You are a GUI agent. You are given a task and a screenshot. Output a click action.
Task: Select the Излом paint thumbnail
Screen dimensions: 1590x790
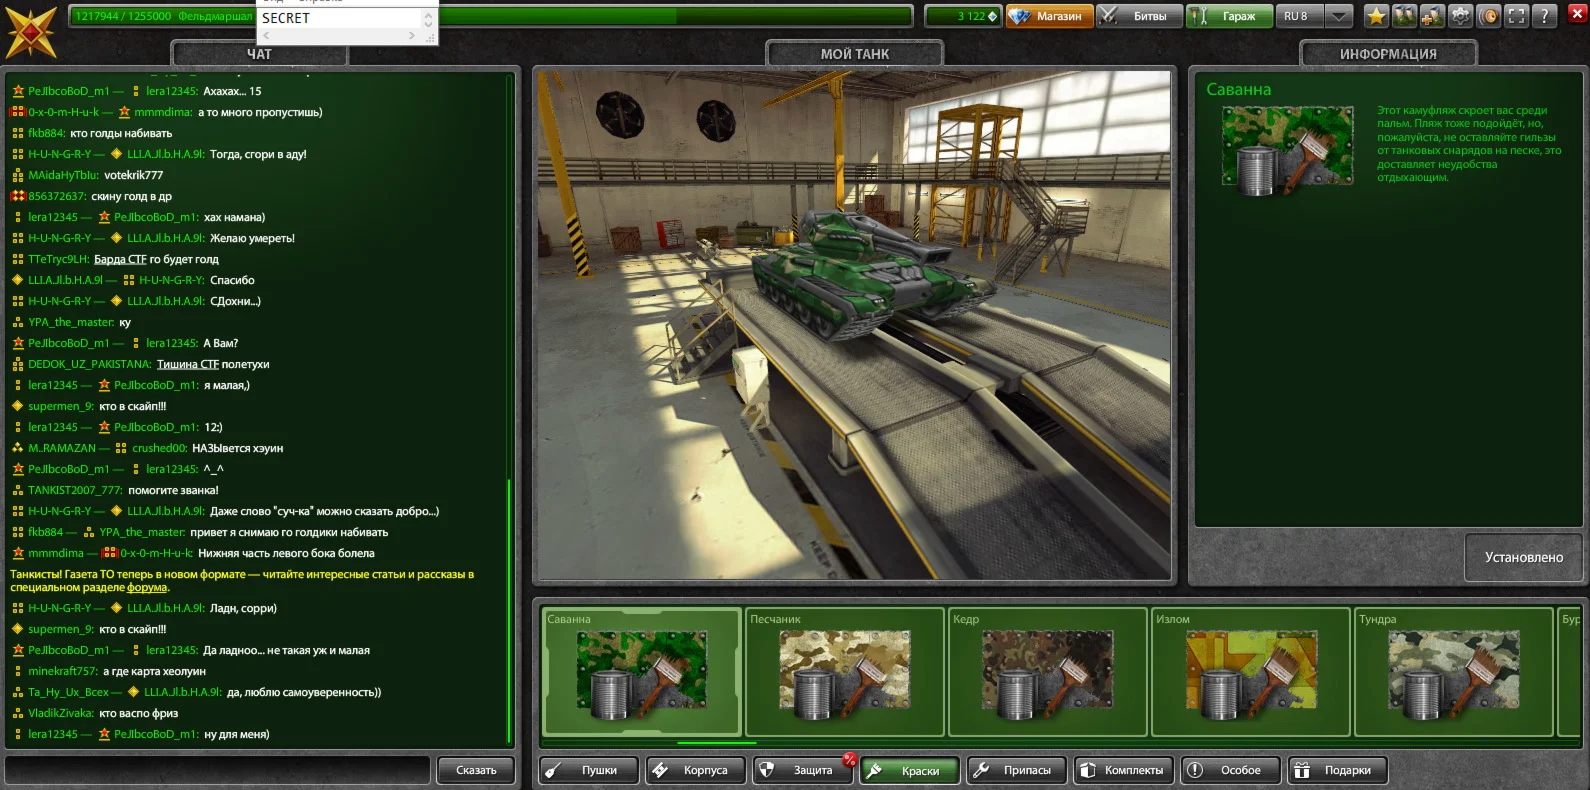[x=1251, y=672]
